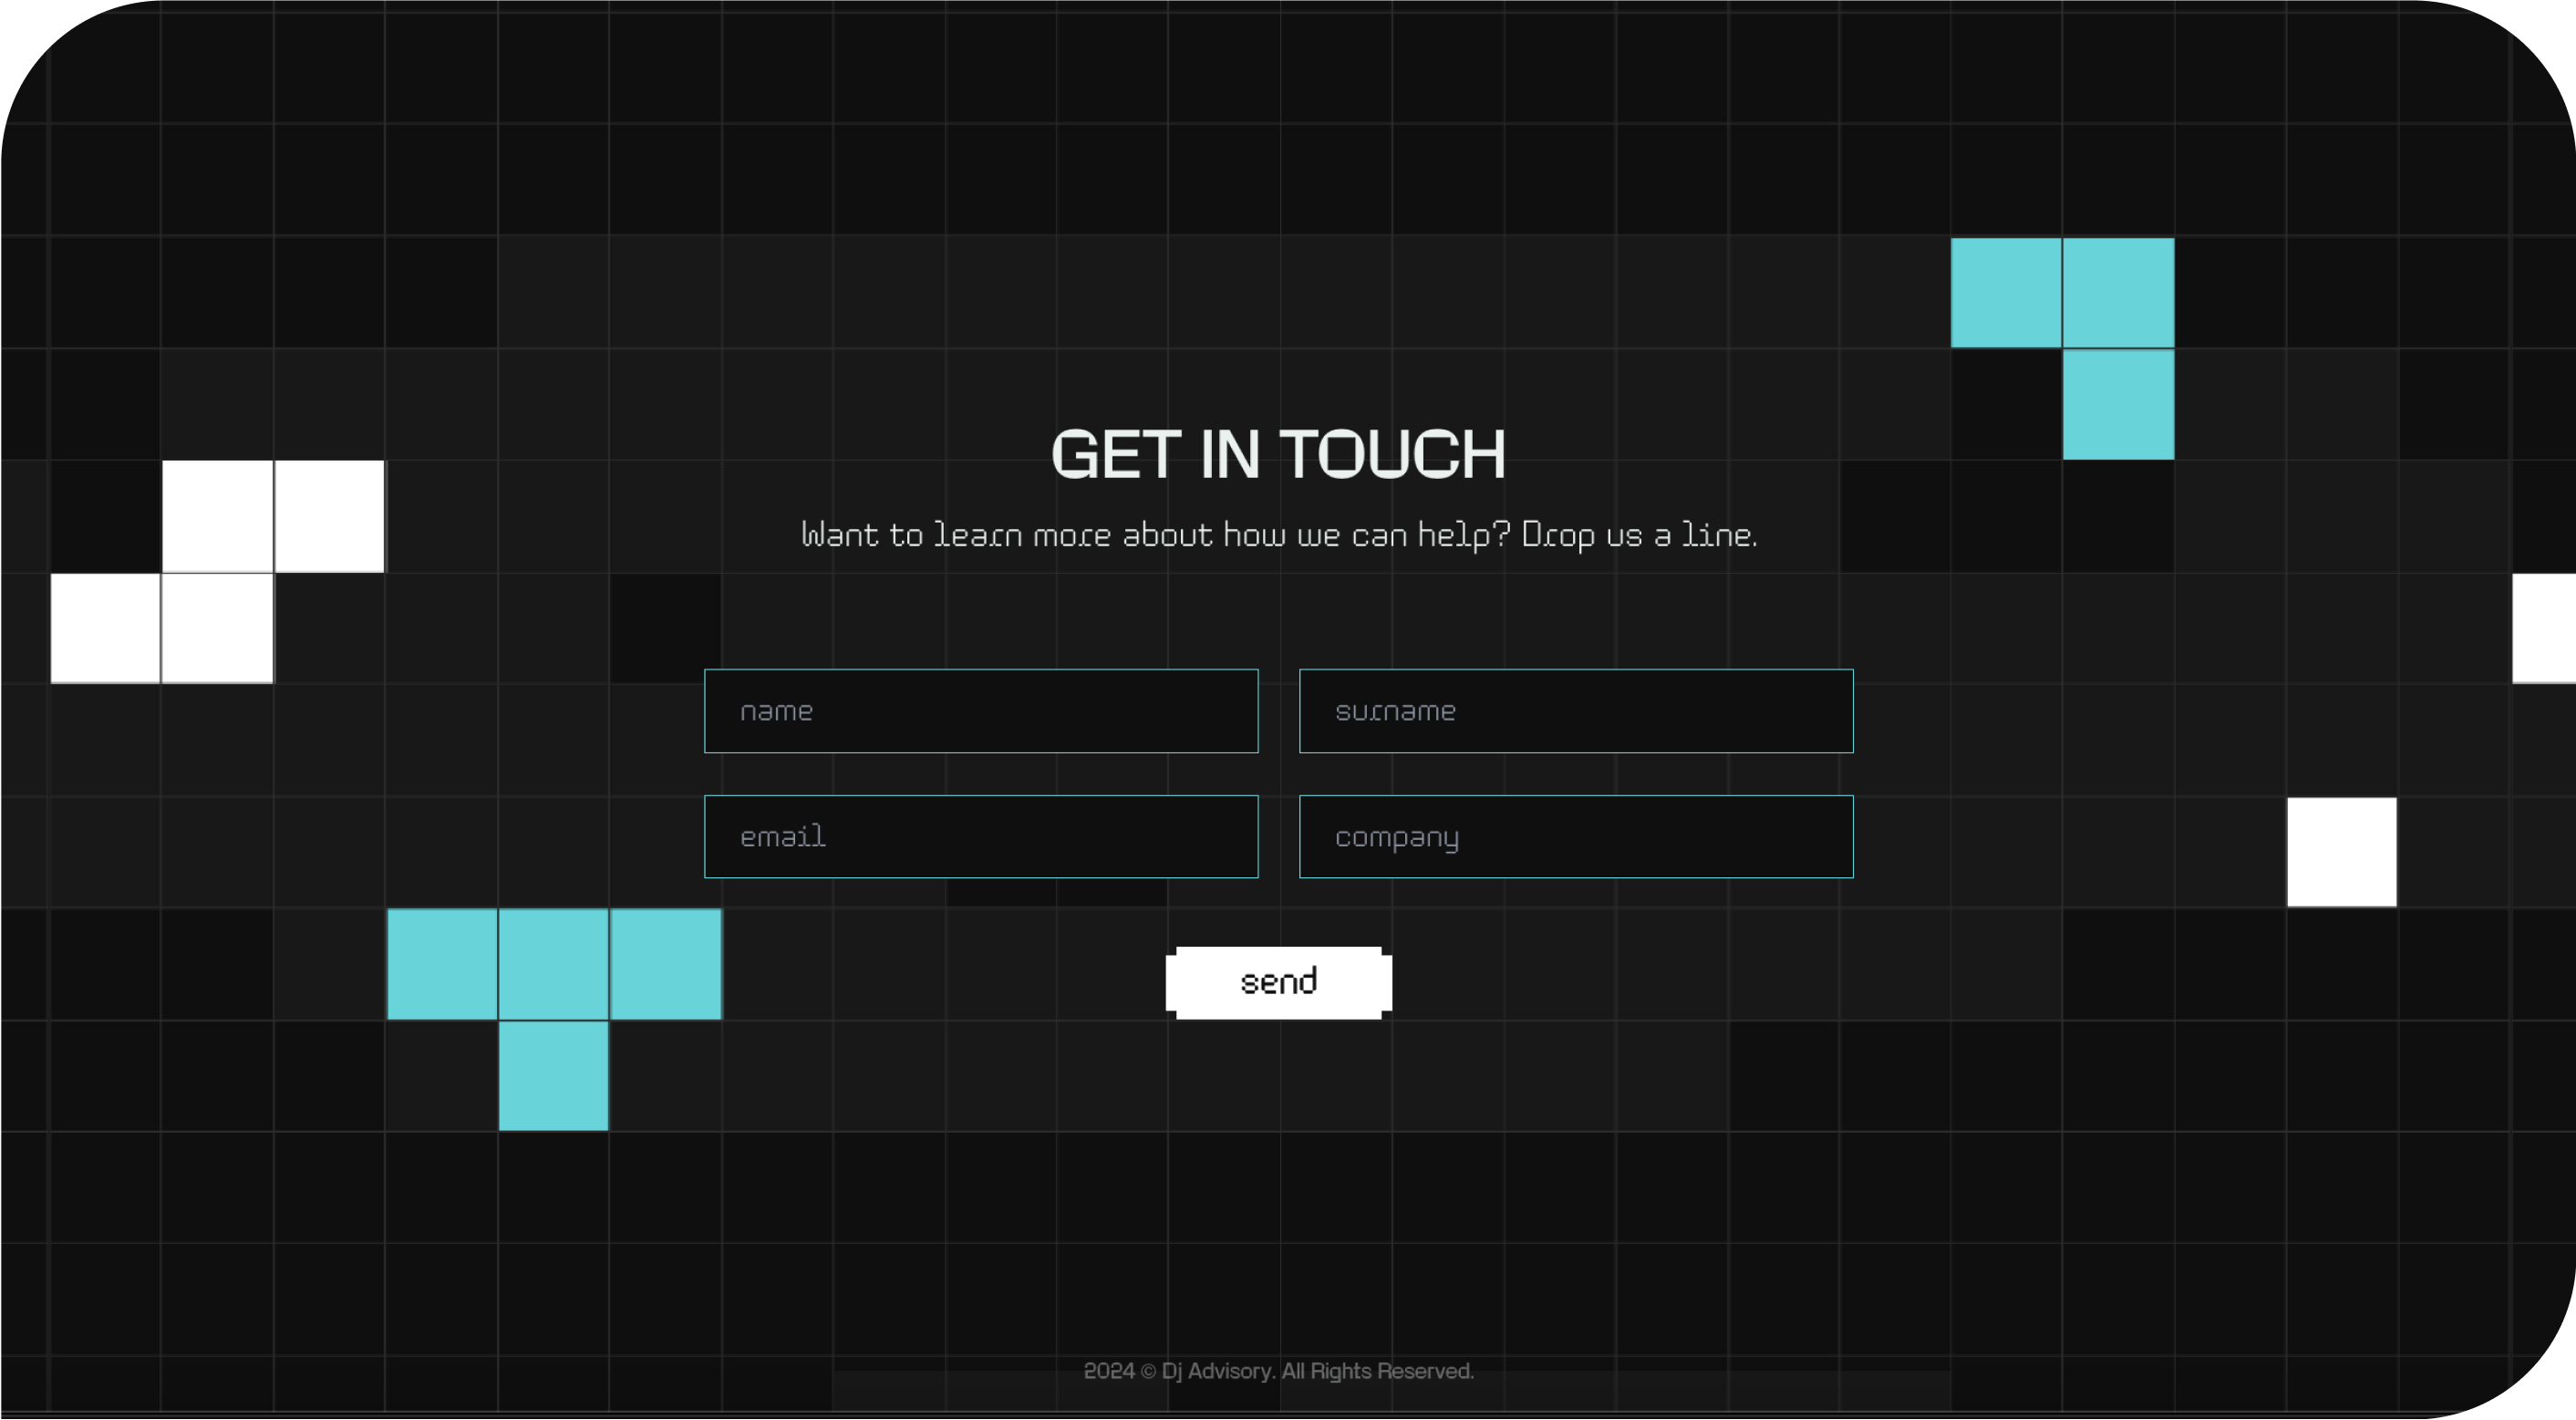Click the word TOUCH in the heading
The height and width of the screenshot is (1420, 2576).
tap(1392, 455)
